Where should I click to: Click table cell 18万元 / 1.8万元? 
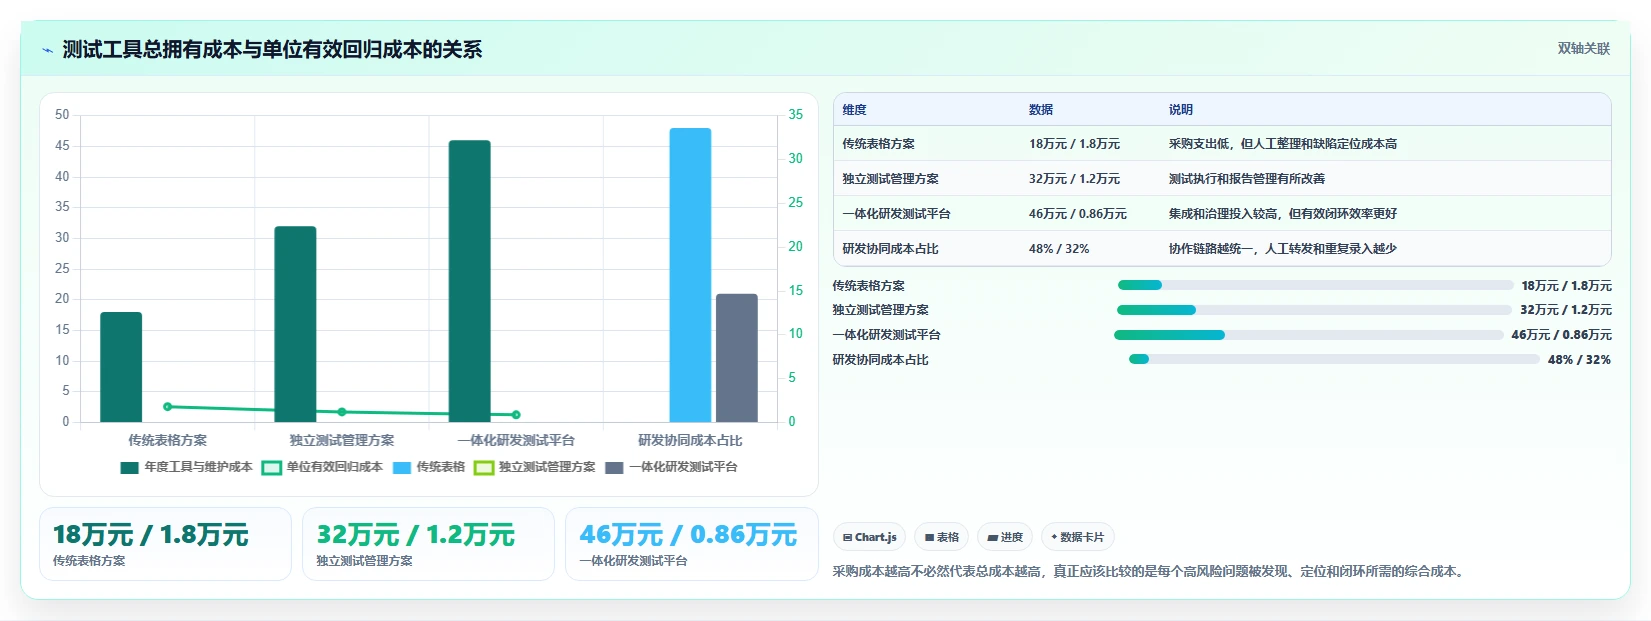(x=1074, y=144)
